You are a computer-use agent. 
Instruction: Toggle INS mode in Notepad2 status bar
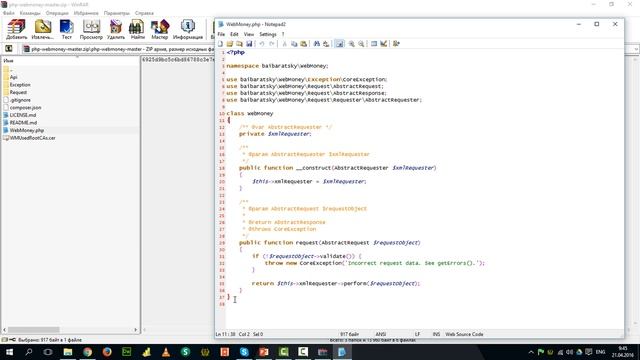(436, 334)
